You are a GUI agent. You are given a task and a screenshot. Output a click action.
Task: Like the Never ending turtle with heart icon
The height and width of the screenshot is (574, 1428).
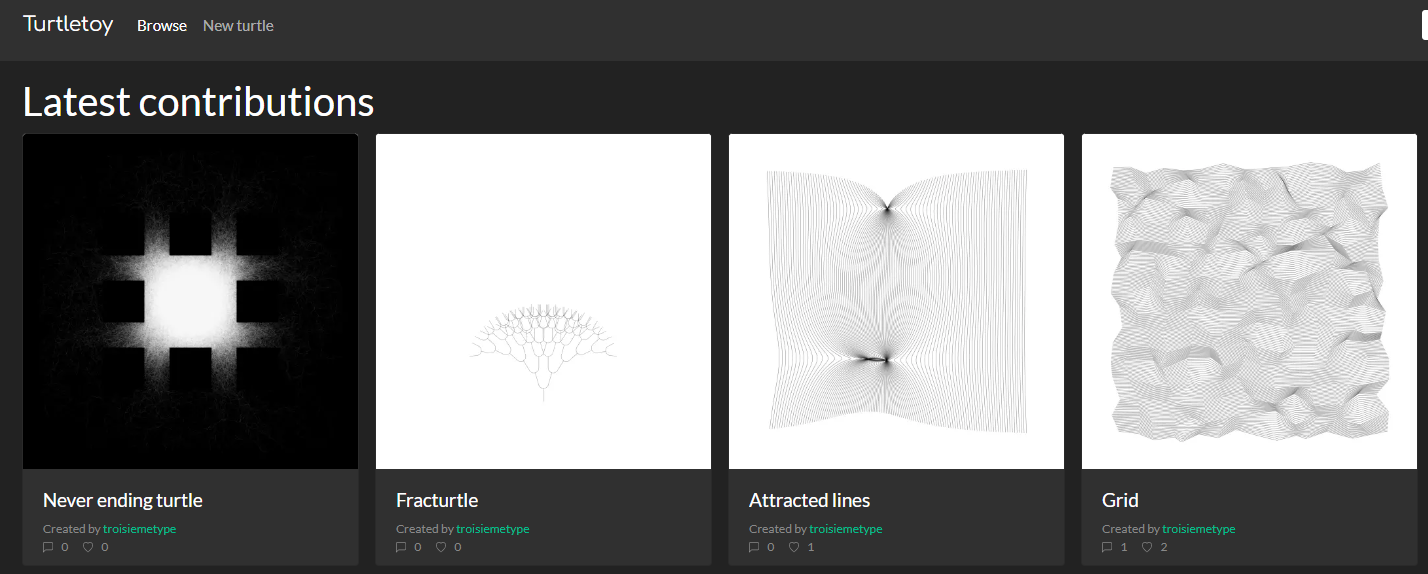point(88,547)
